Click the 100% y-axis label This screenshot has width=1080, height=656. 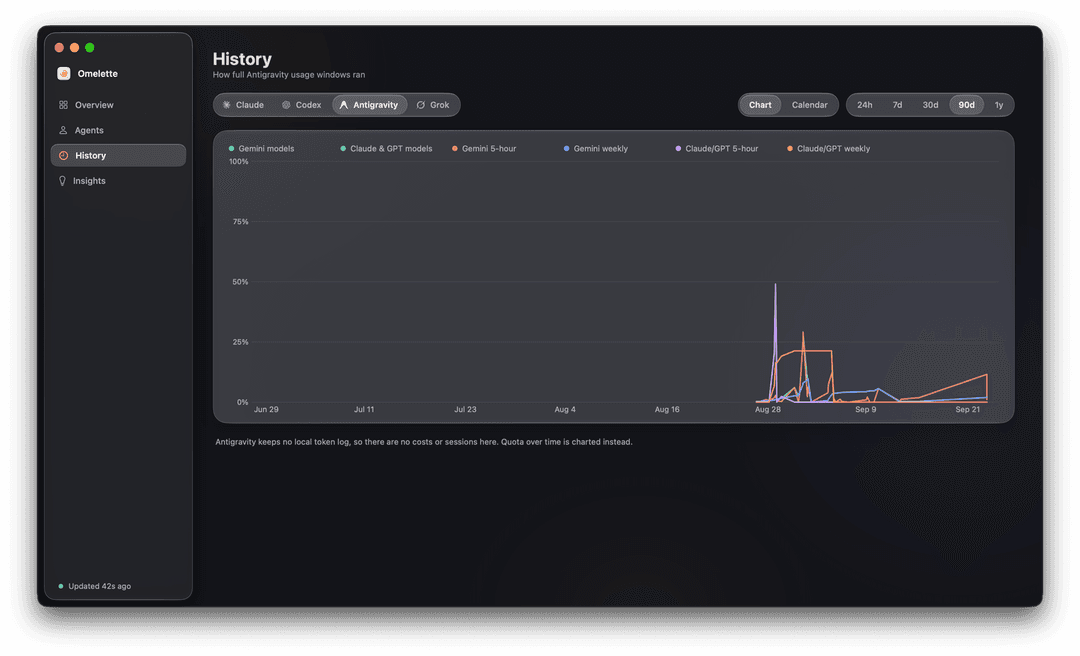(238, 162)
